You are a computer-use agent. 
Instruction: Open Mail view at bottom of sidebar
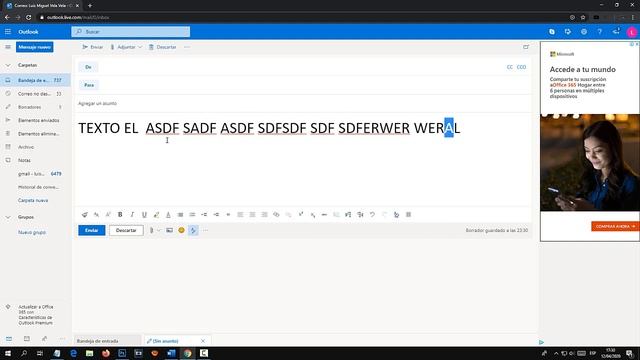click(9, 339)
